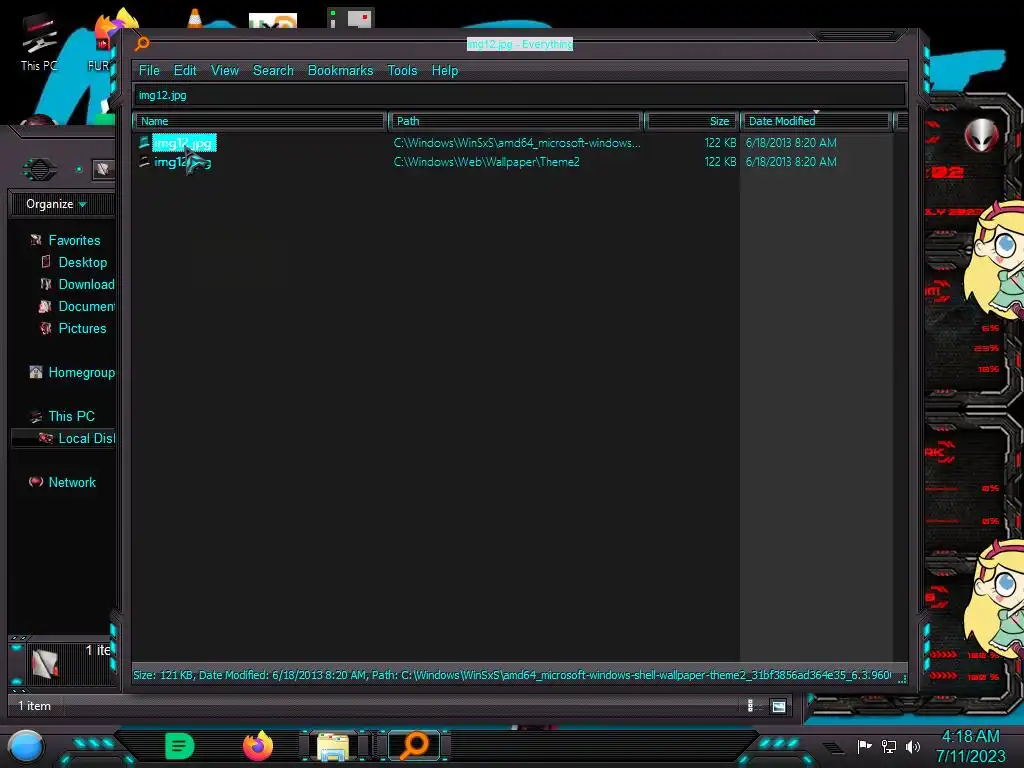Select This PC in Explorer navigation pane
Viewport: 1024px width, 768px height.
(71, 416)
